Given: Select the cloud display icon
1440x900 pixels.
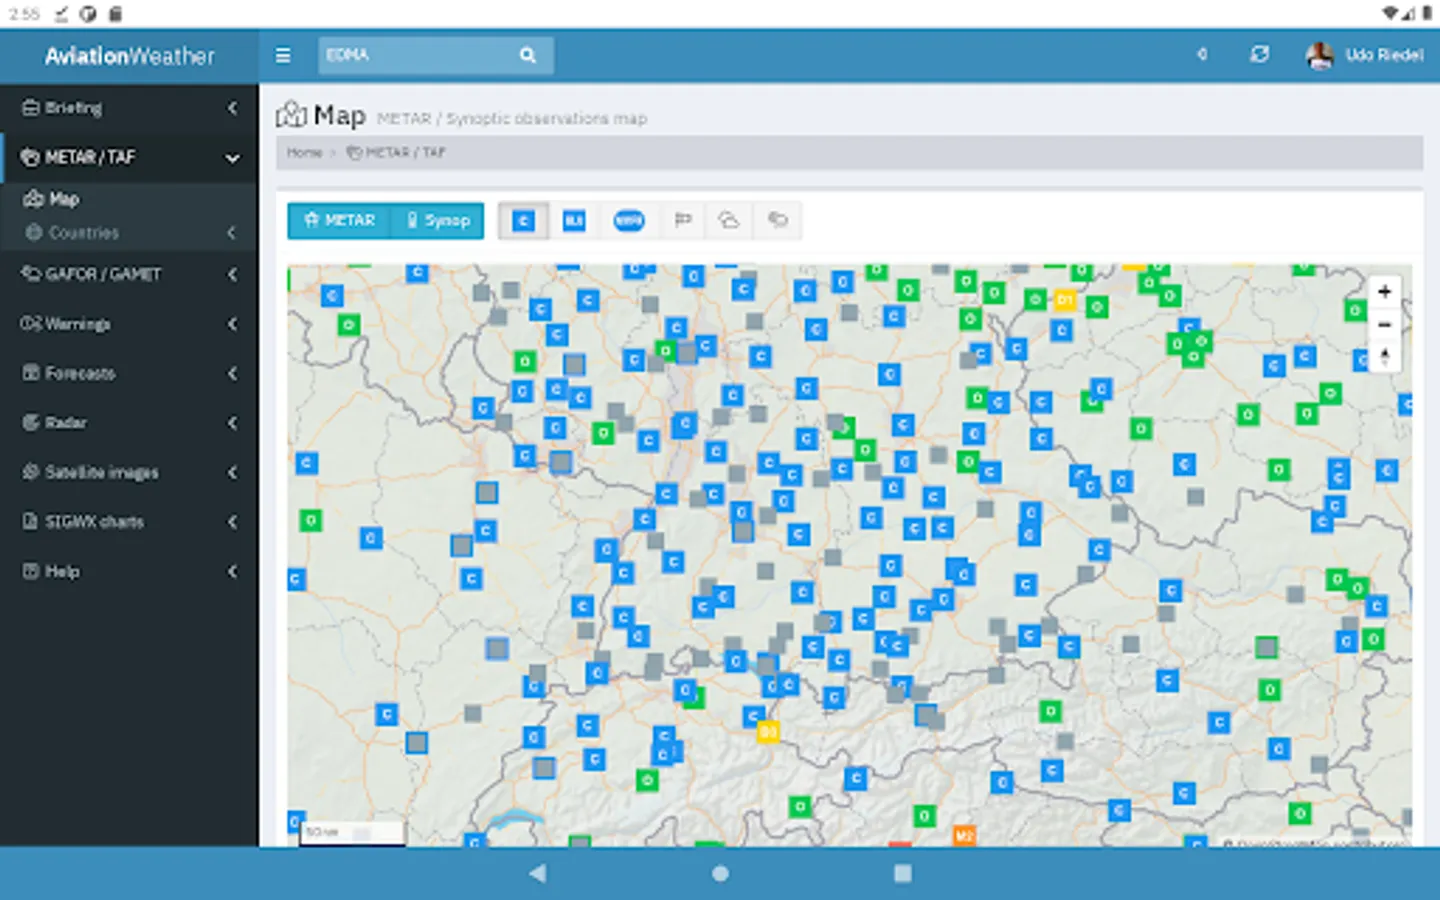Looking at the screenshot, I should [x=729, y=221].
